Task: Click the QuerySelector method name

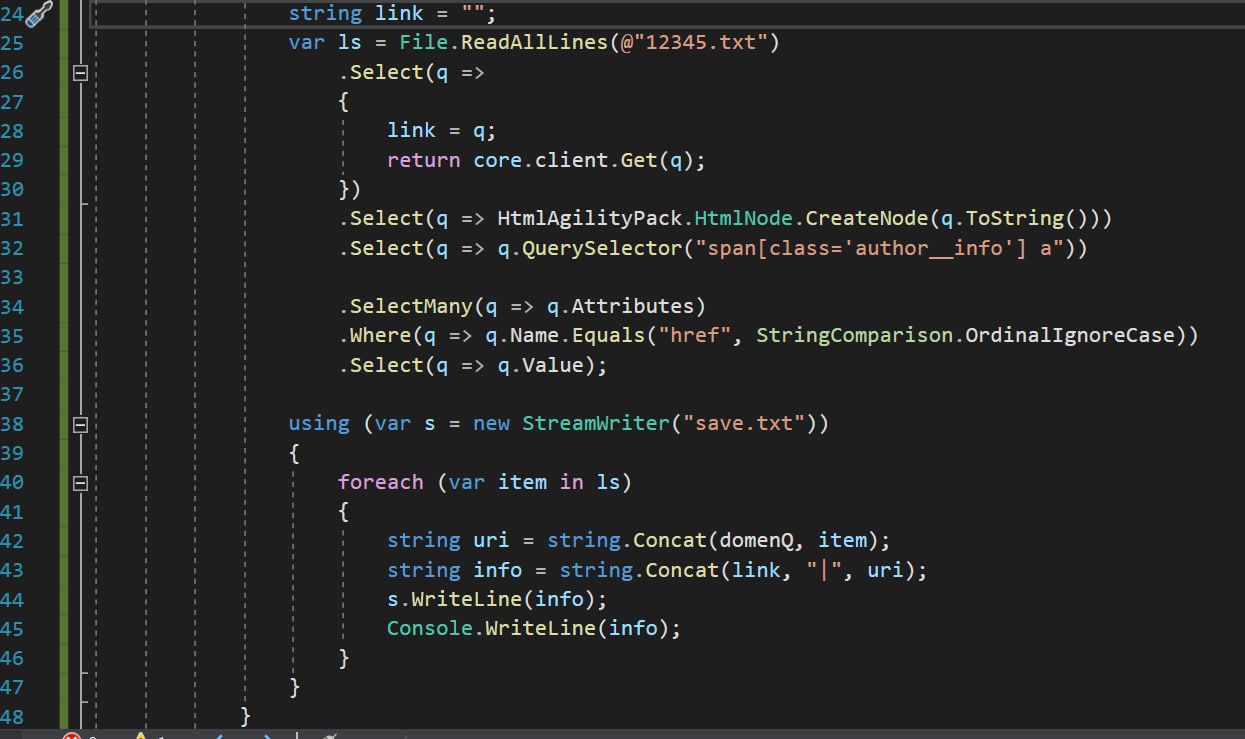Action: click(602, 248)
